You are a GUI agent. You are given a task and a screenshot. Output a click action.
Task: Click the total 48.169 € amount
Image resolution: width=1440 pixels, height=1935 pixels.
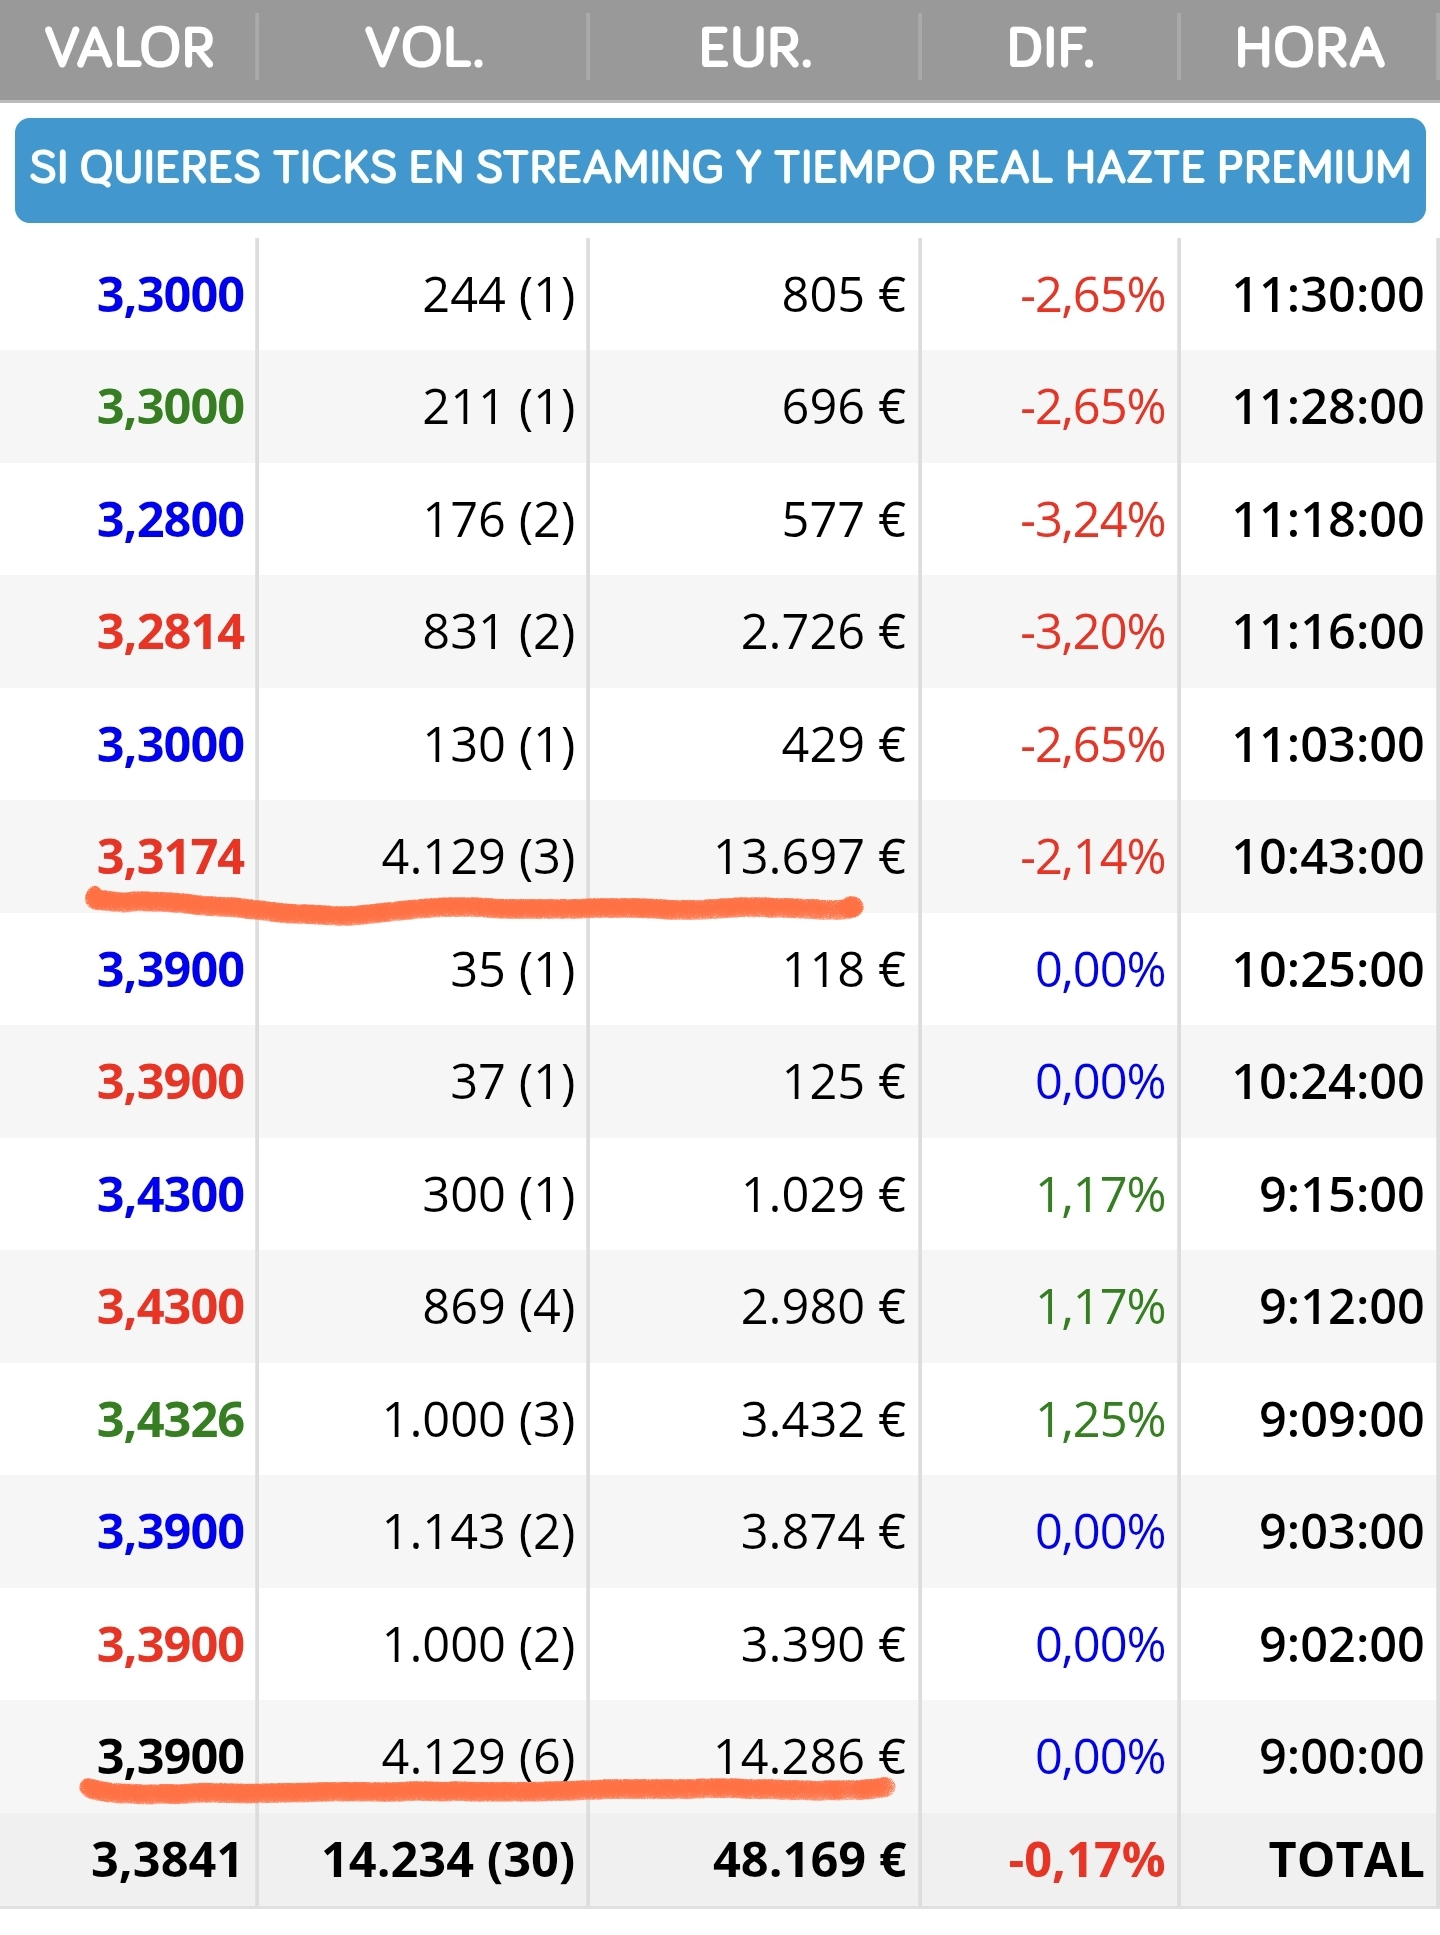tap(809, 1861)
